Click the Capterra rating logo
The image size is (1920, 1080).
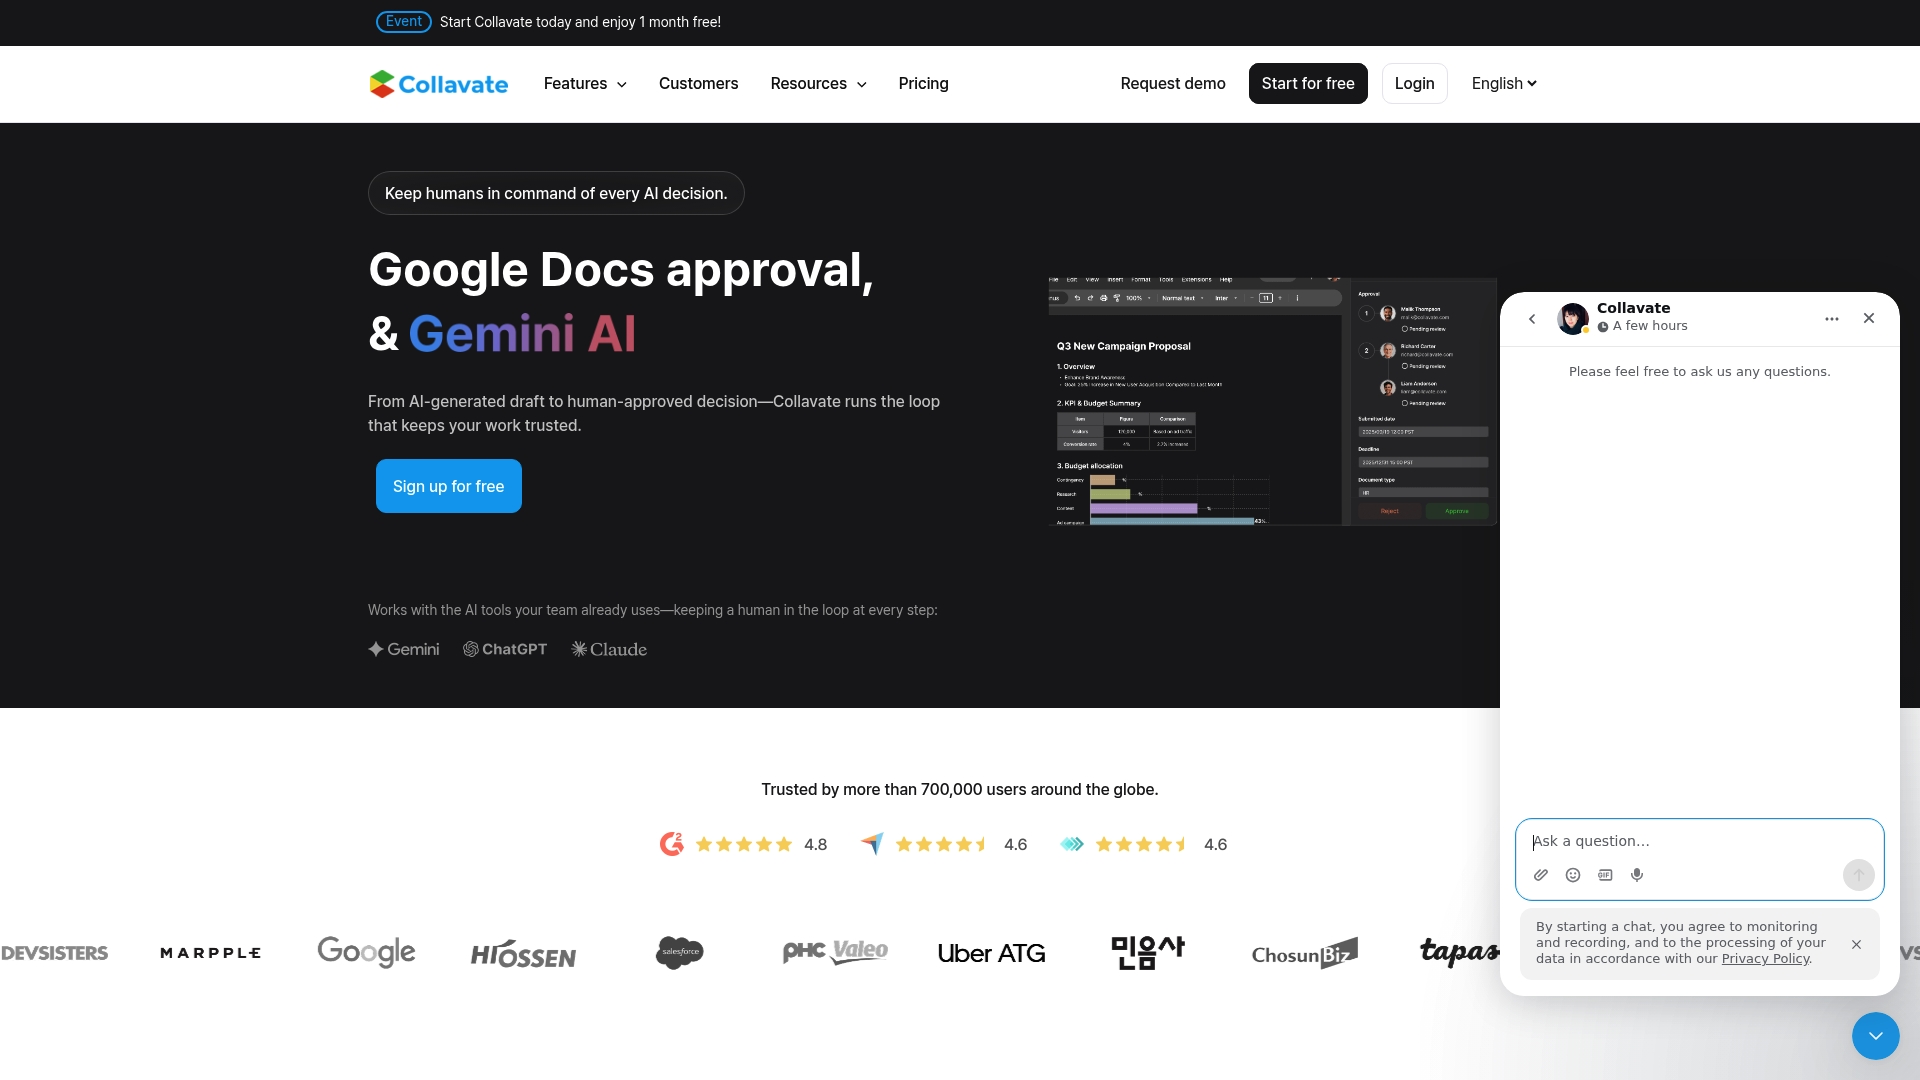(x=872, y=844)
